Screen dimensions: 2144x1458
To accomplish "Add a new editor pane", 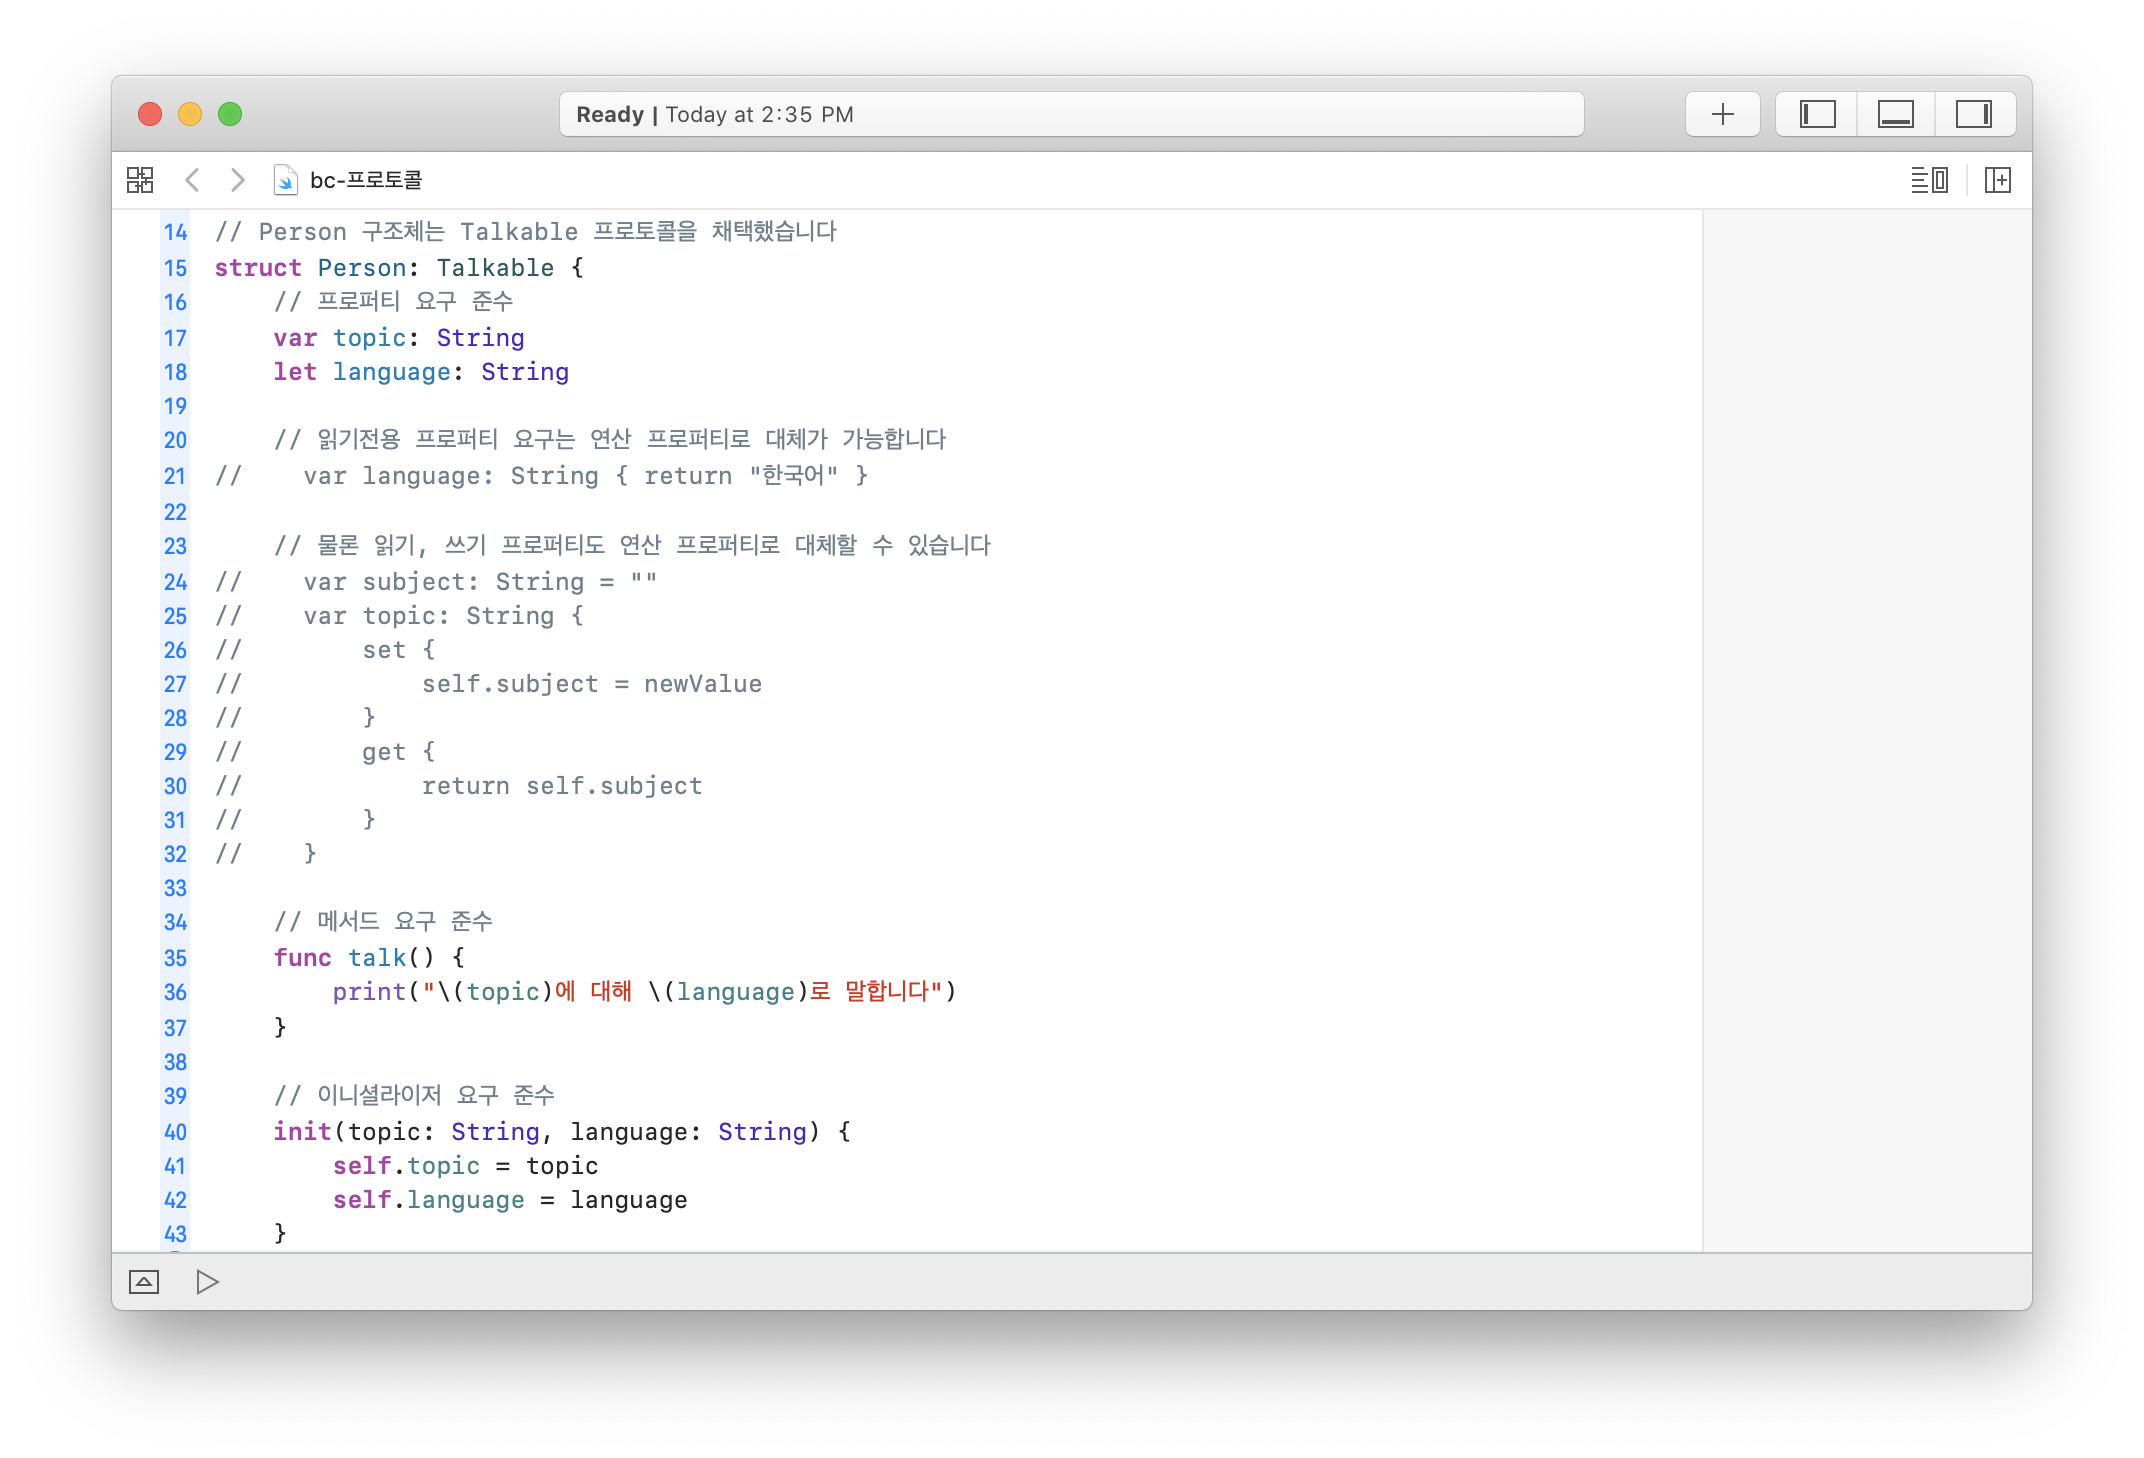I will (1997, 180).
